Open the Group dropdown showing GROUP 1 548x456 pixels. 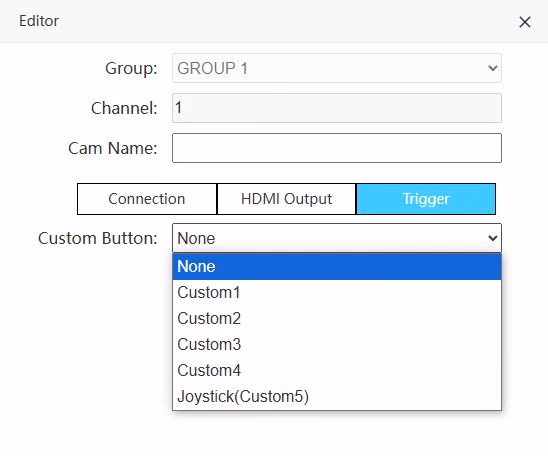pos(337,68)
